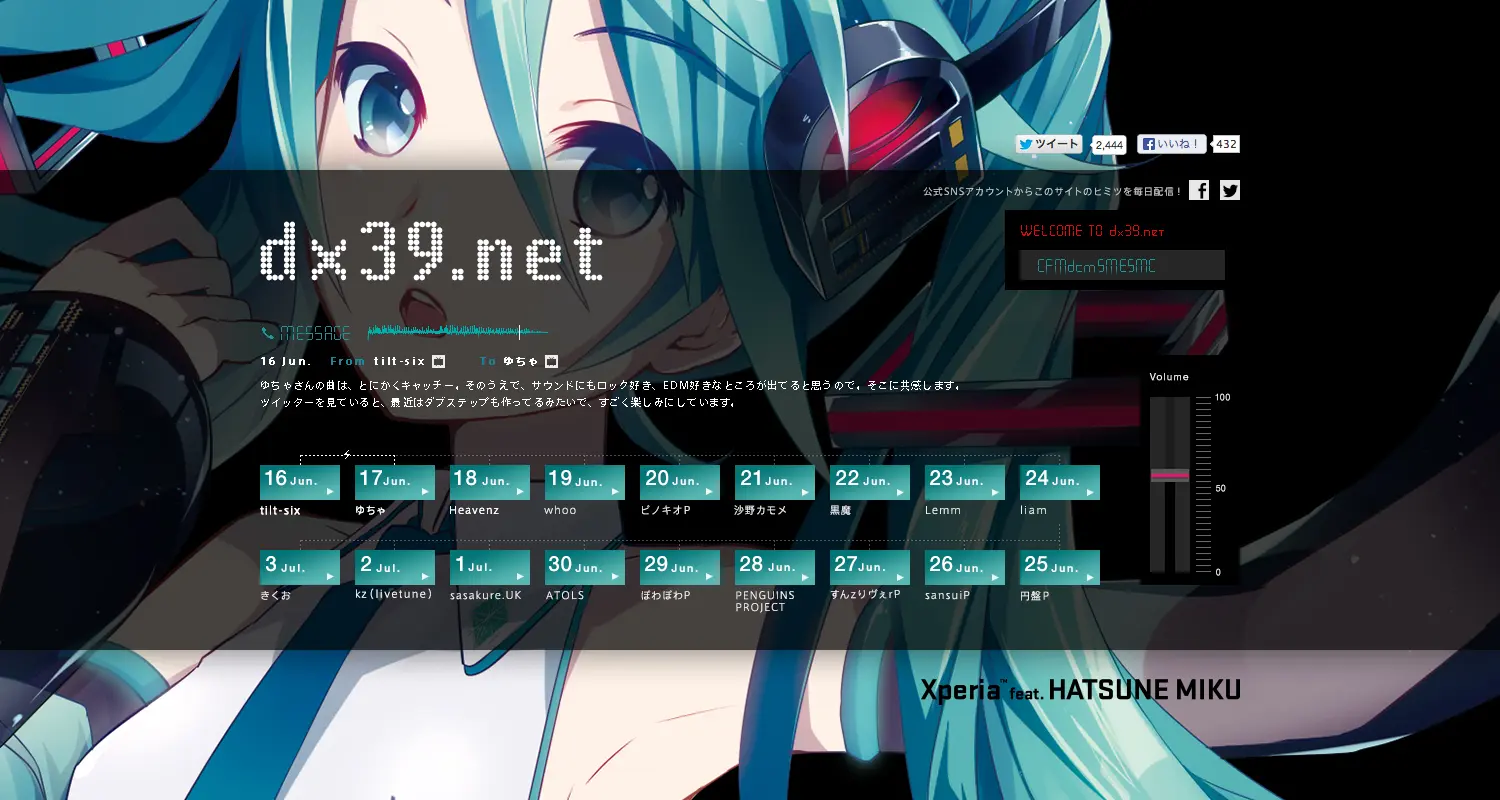Play the 3 Jul. きくお message
This screenshot has height=800, width=1500.
coord(300,567)
